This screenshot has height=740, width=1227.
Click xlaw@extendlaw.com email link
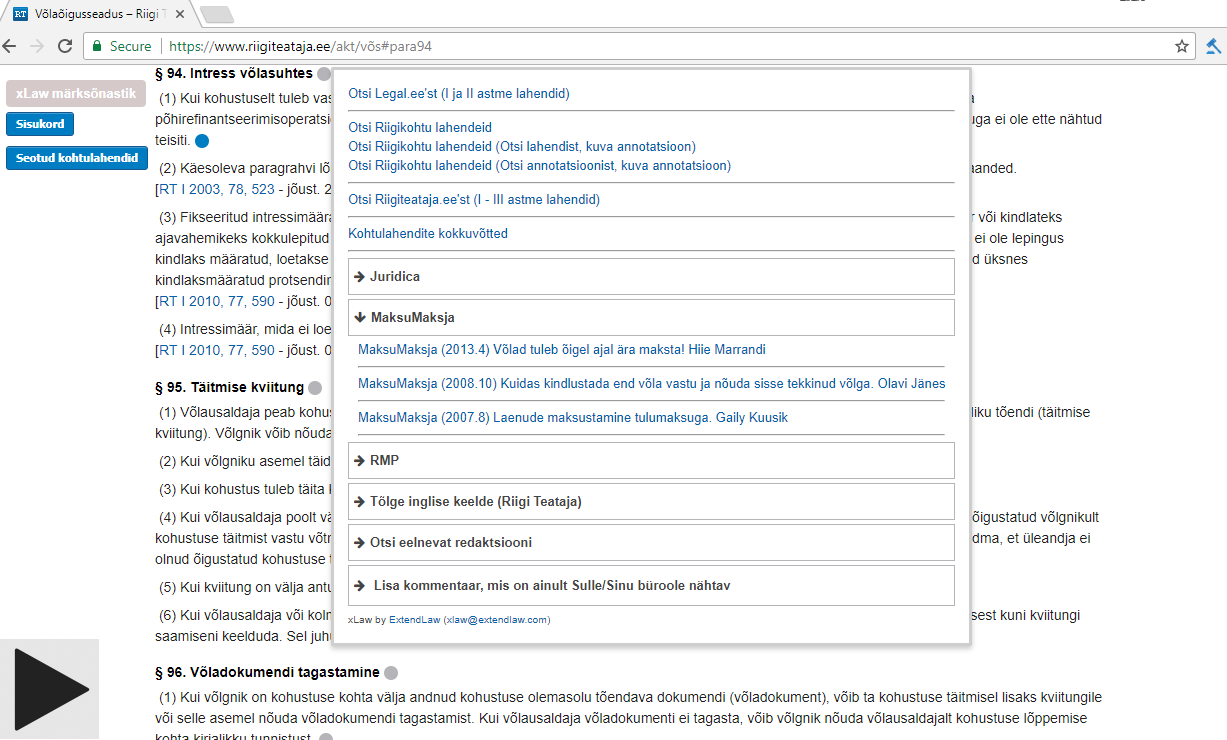496,620
